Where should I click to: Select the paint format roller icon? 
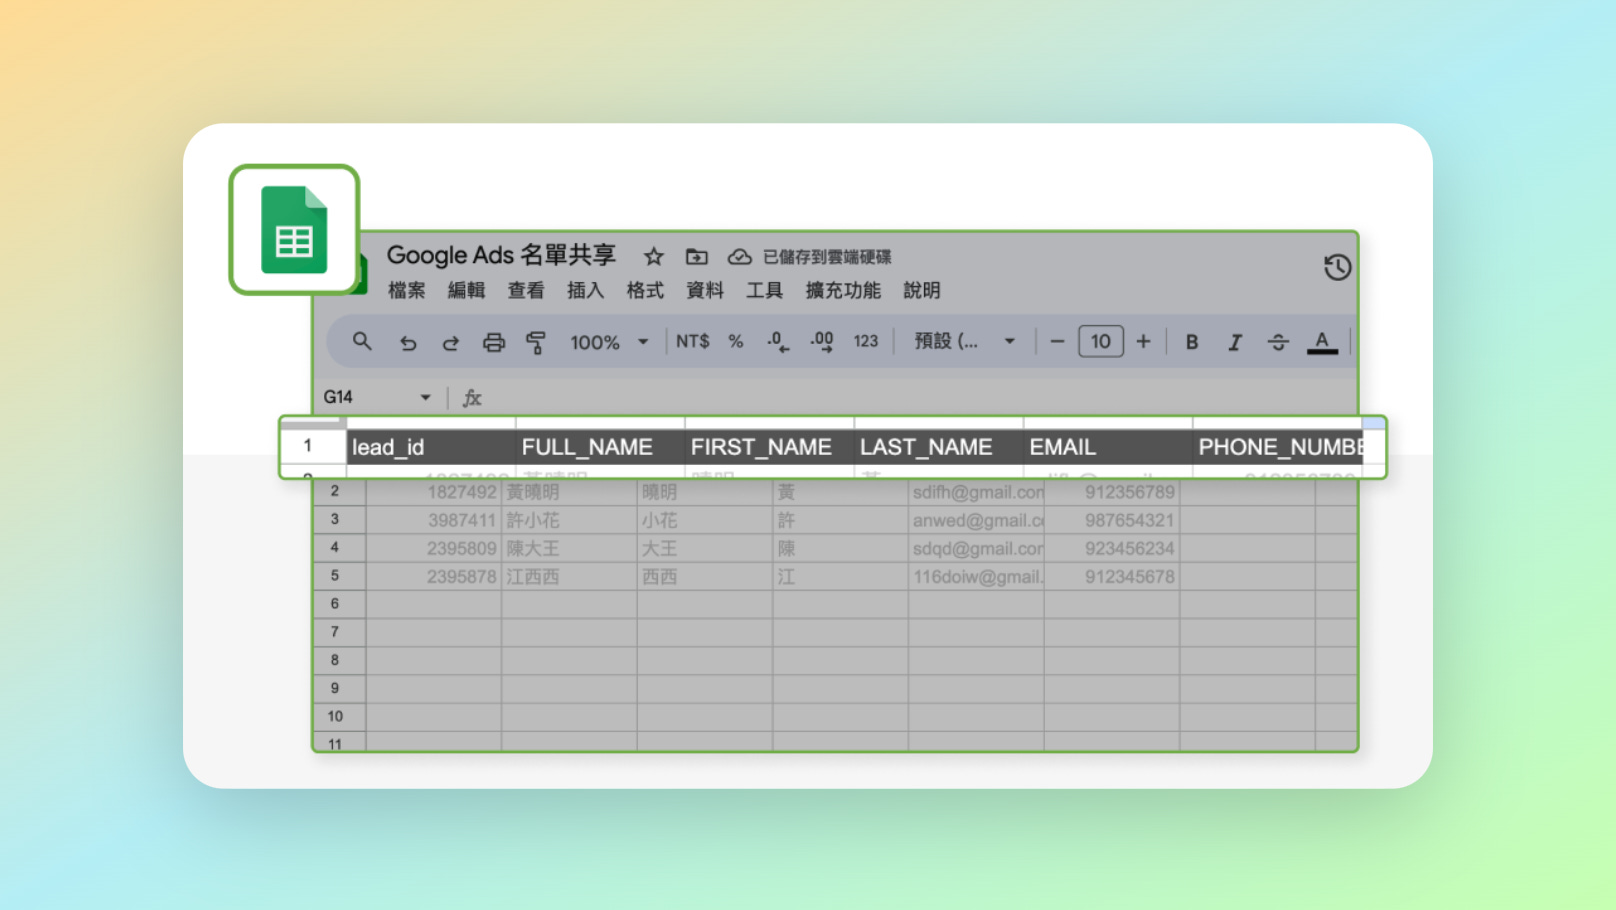536,343
